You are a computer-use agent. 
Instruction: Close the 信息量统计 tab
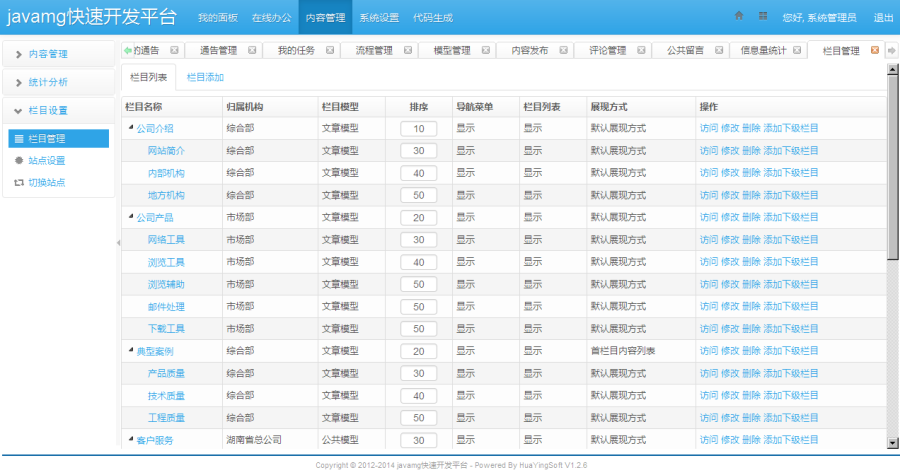[797, 50]
